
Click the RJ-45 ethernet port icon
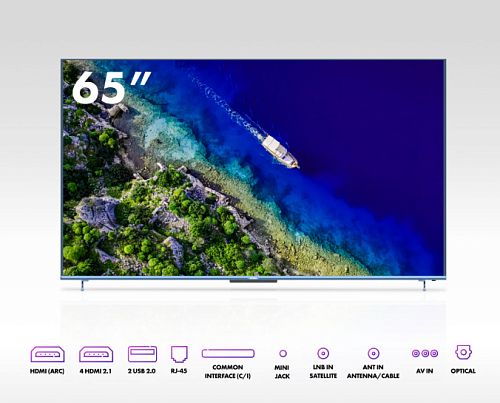(179, 354)
